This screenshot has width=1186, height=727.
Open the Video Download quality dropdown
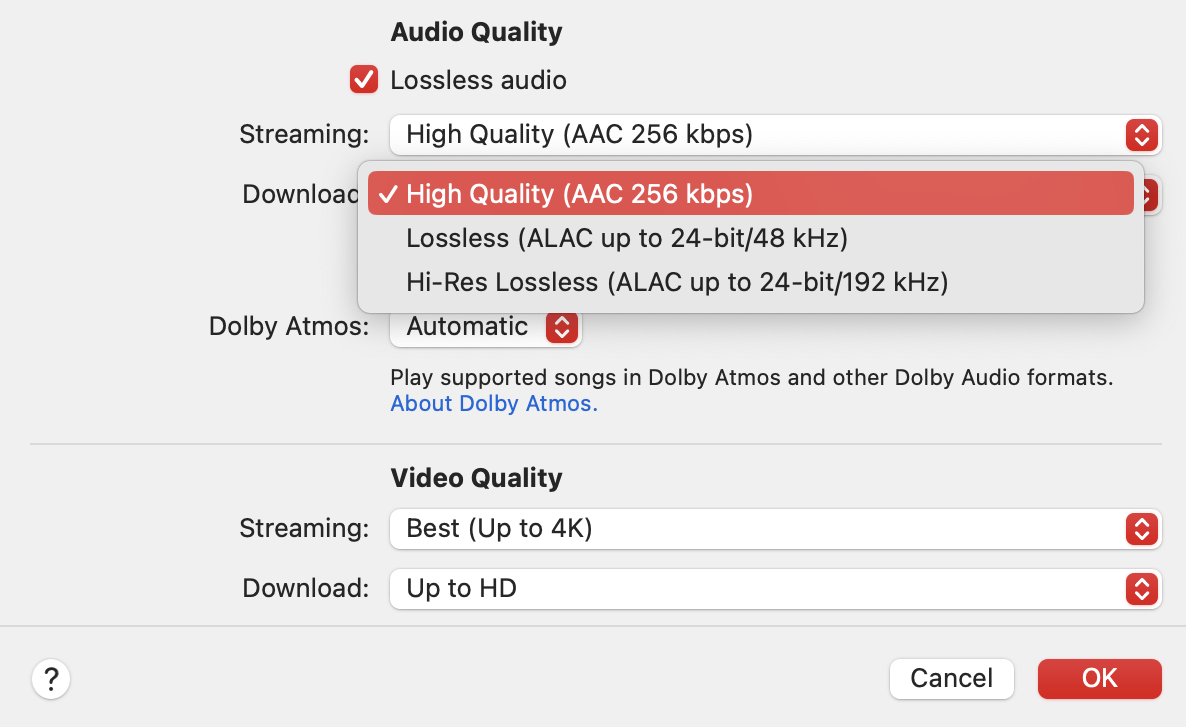(775, 589)
